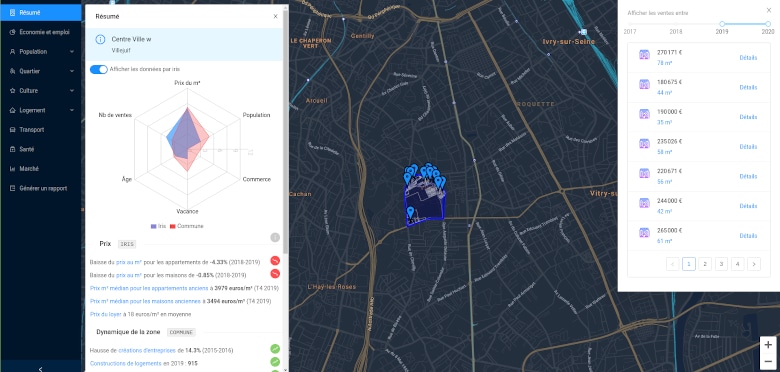Toggle Iris legend series in radar chart
This screenshot has width=780, height=372.
tap(158, 226)
